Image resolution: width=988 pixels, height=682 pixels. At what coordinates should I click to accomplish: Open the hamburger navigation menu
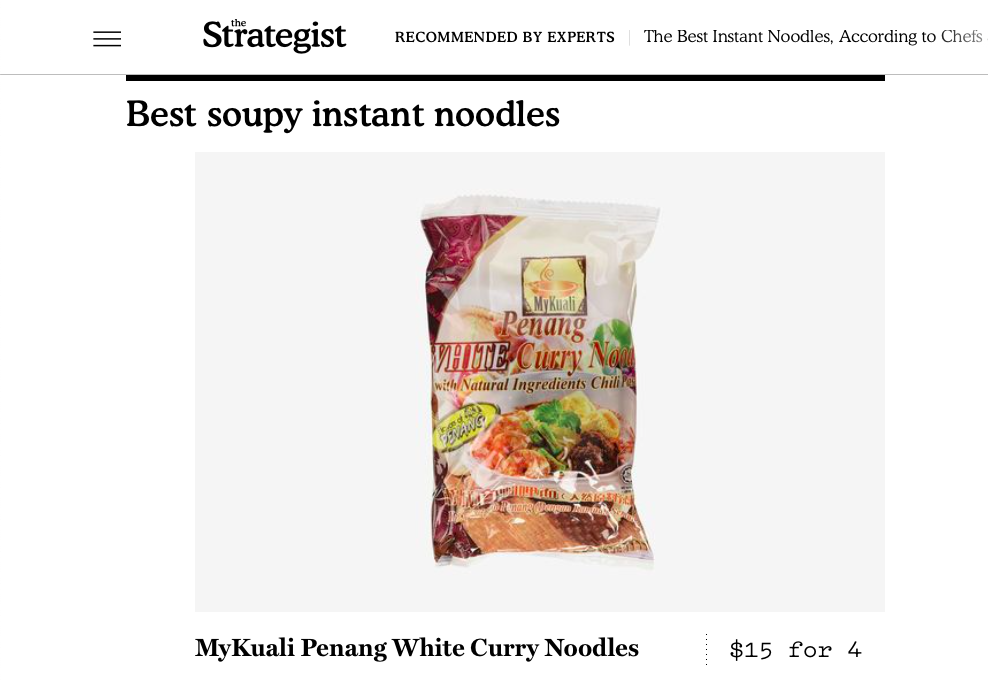pyautogui.click(x=107, y=39)
